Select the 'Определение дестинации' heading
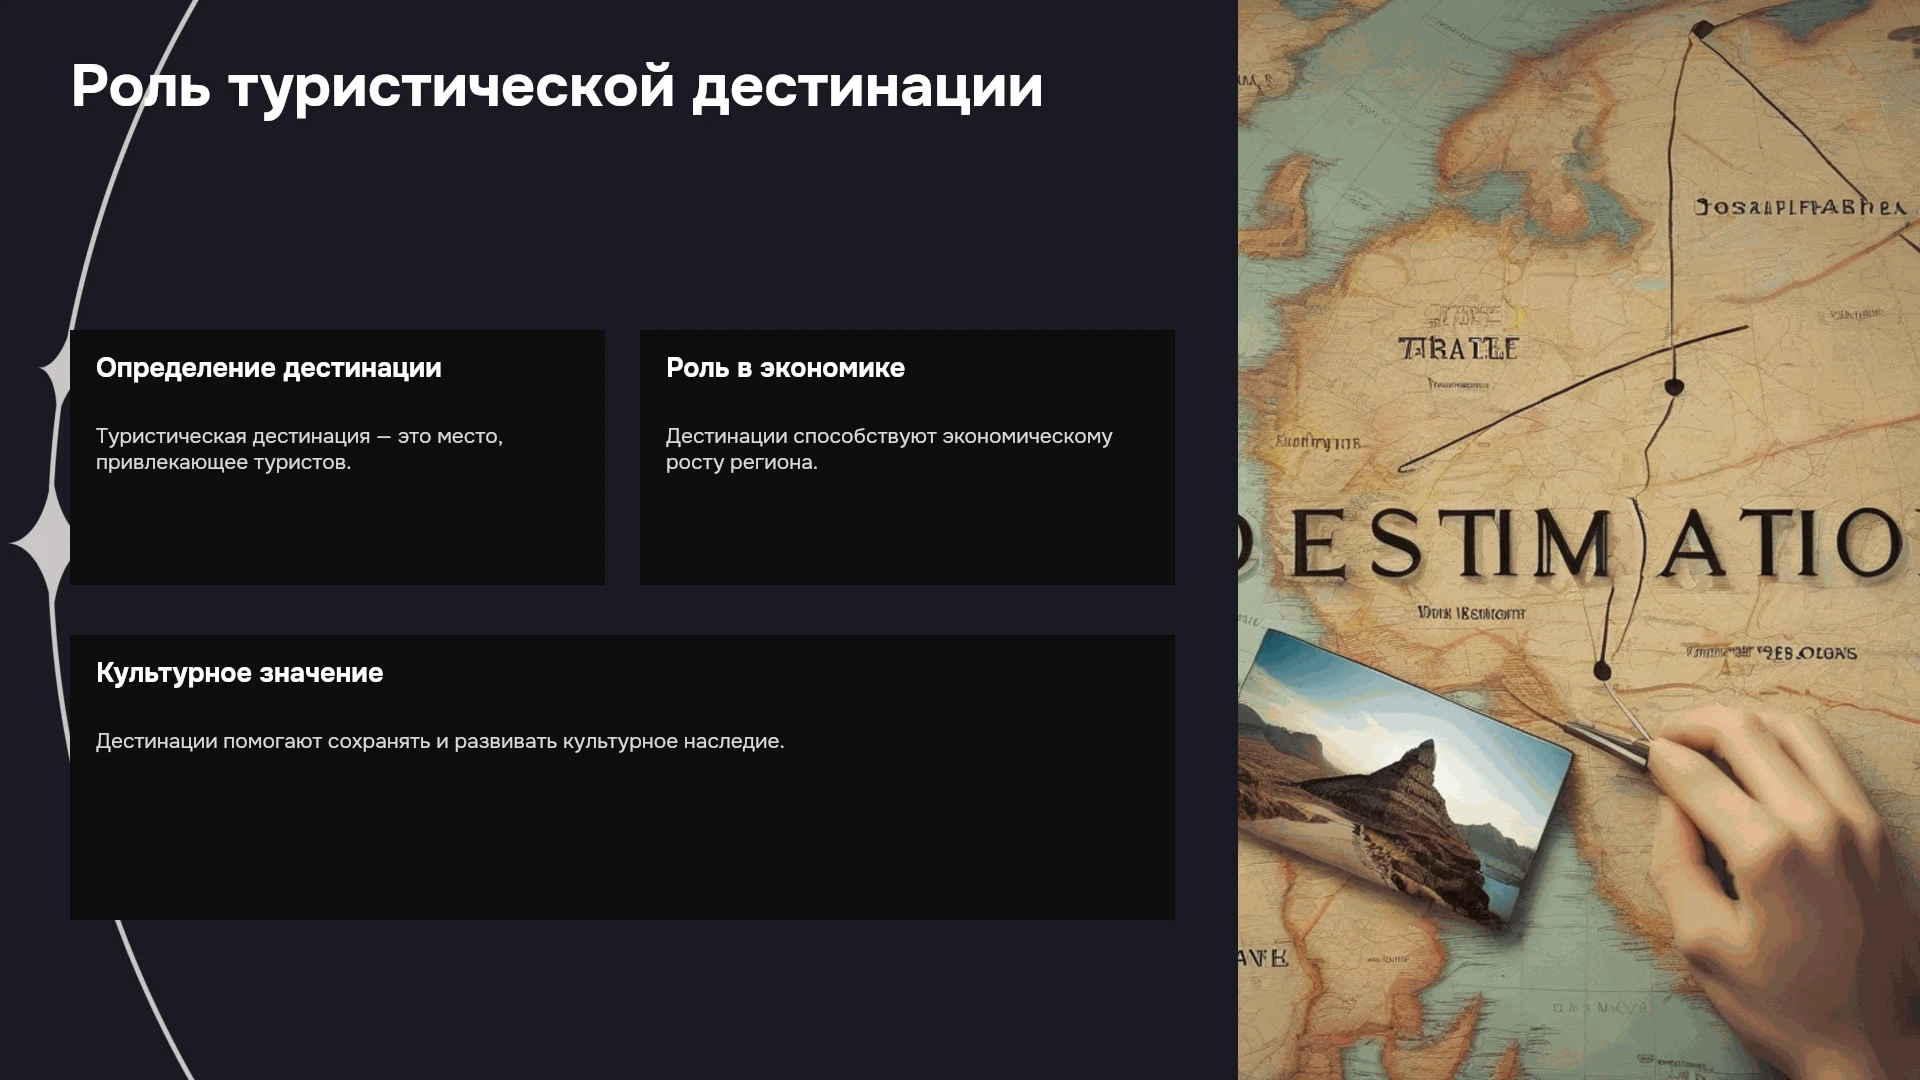 click(268, 368)
